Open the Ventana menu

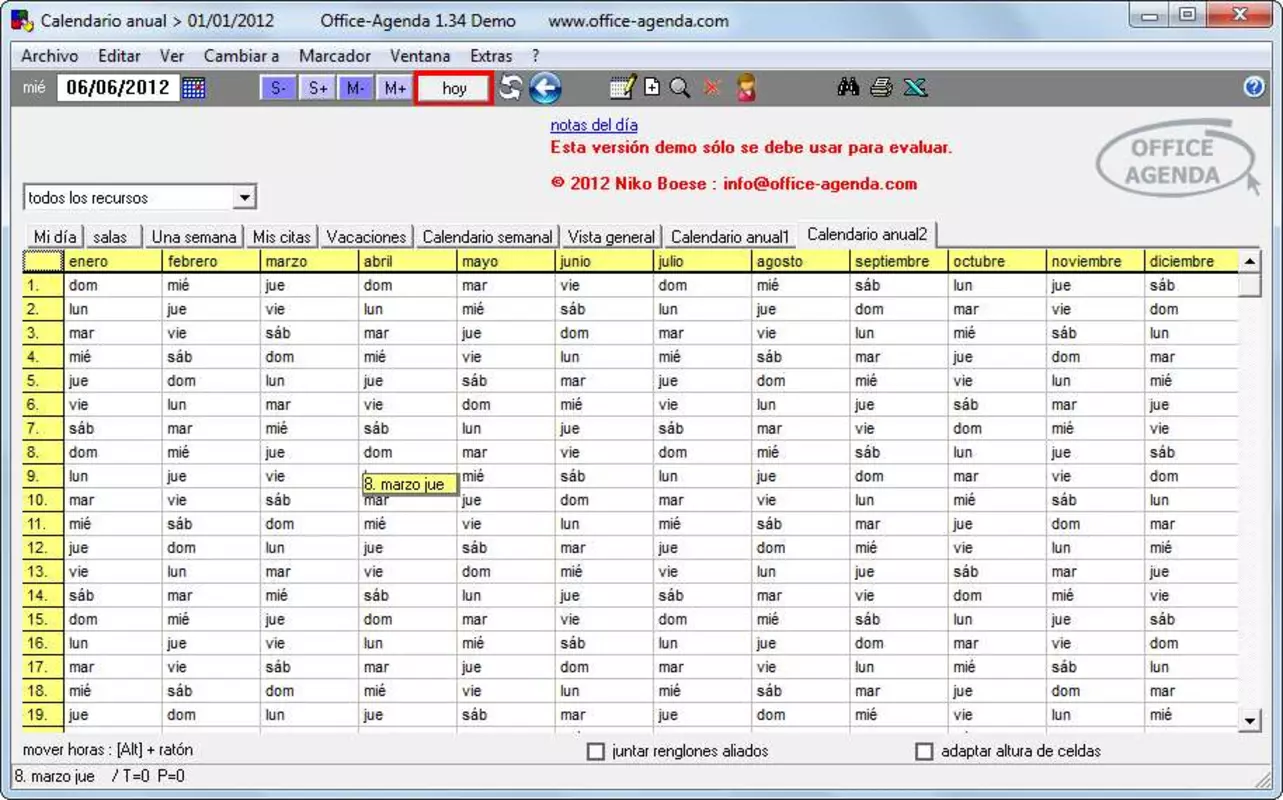420,56
